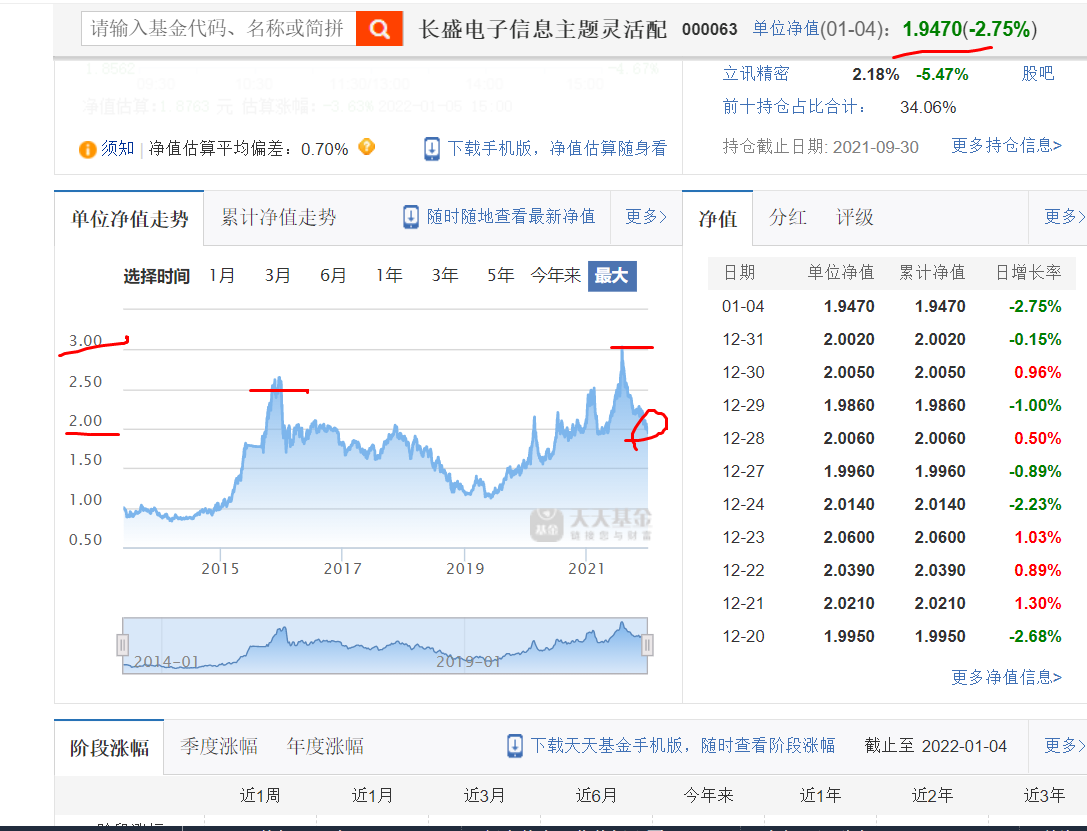The height and width of the screenshot is (831, 1087).
Task: Expand 更多> in the 阶段涨幅 section header
Action: click(1065, 746)
